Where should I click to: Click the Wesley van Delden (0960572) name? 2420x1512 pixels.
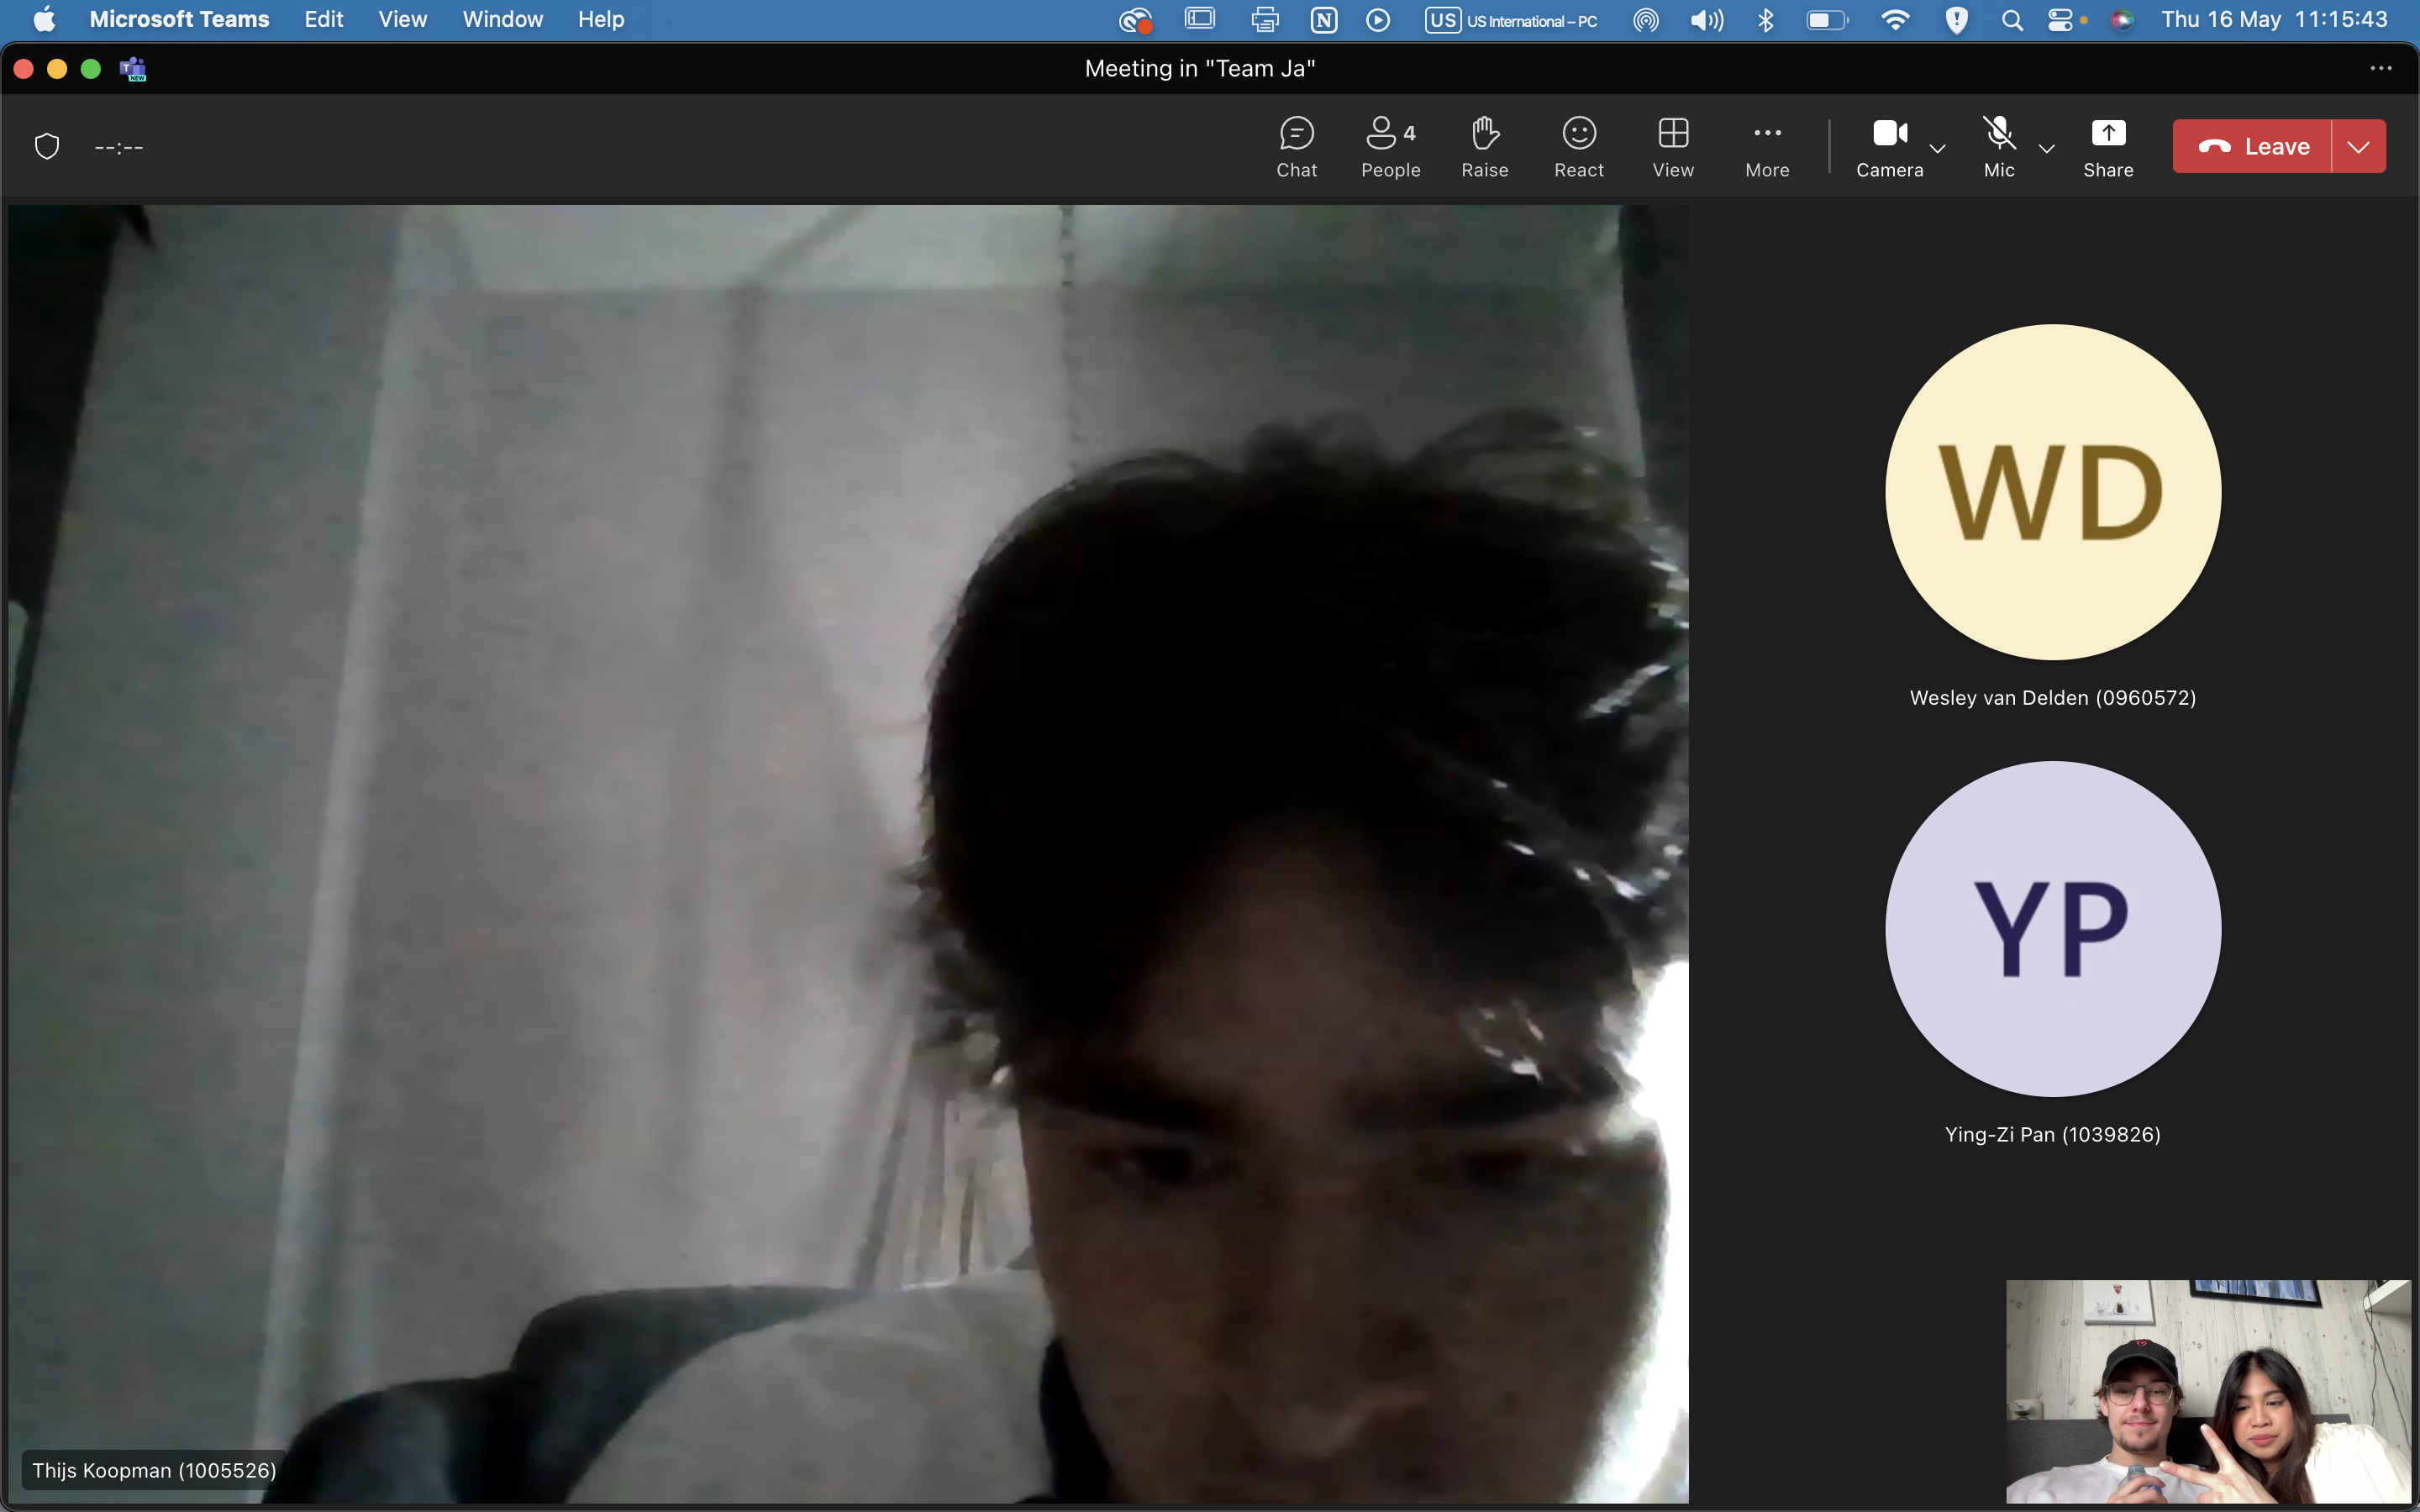[x=2053, y=697]
